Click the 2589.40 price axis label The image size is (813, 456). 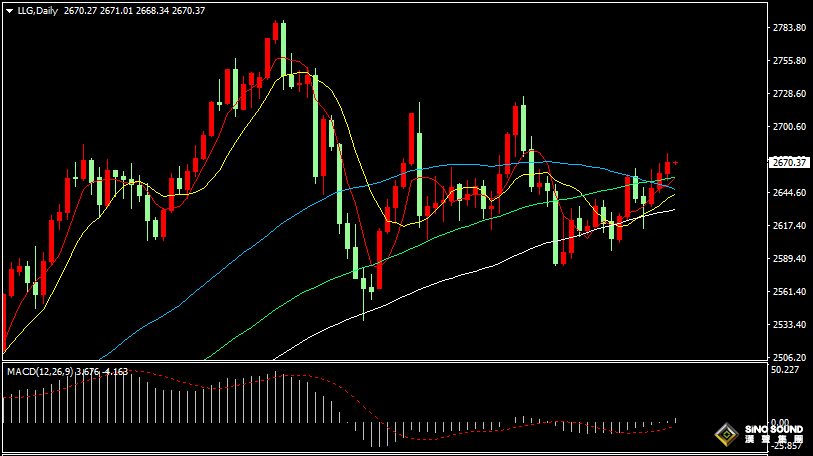pos(789,258)
